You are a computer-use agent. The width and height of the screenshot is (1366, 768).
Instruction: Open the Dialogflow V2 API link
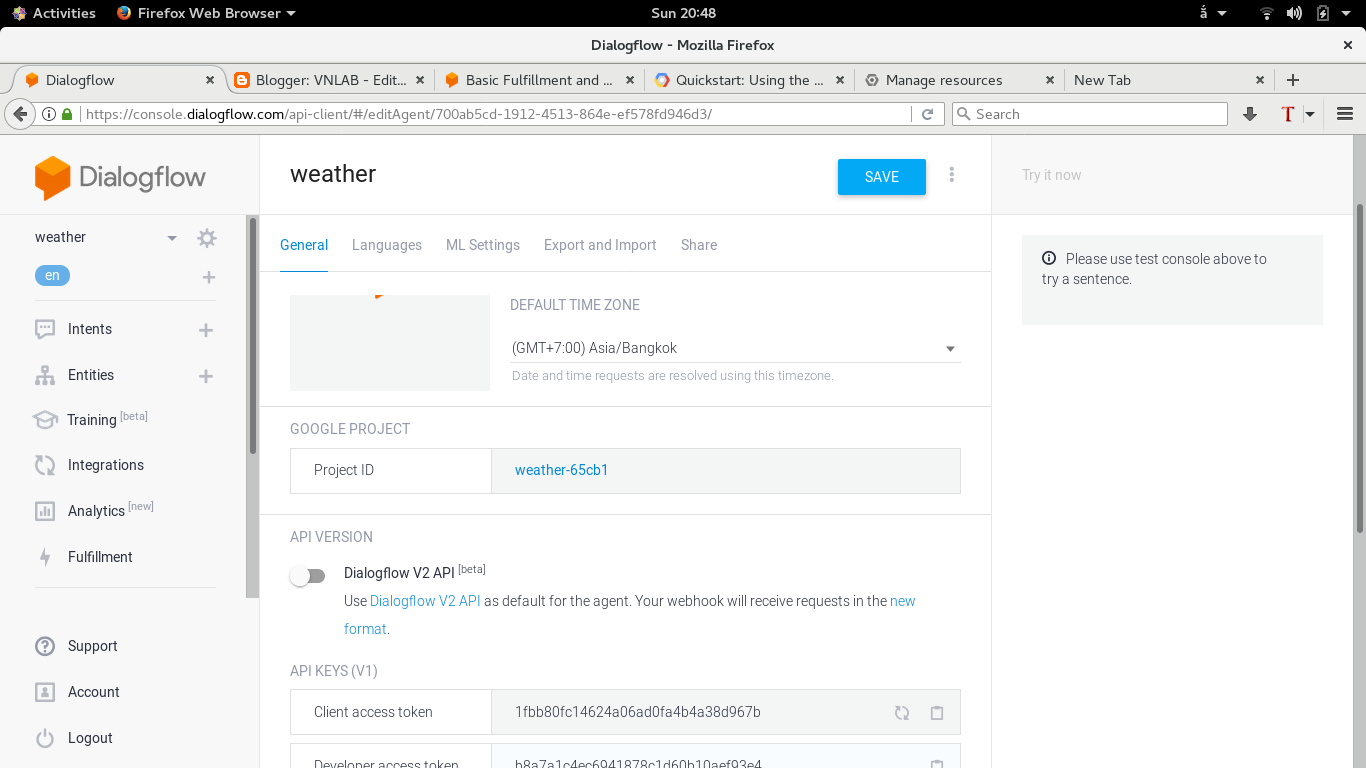point(425,601)
